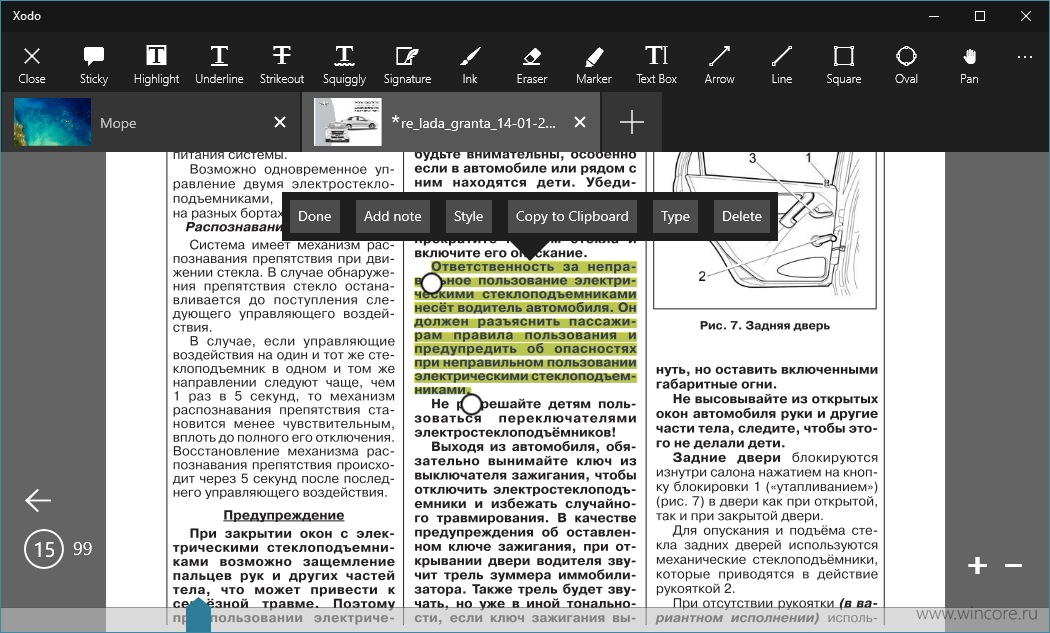Open the Signature tool

[407, 65]
